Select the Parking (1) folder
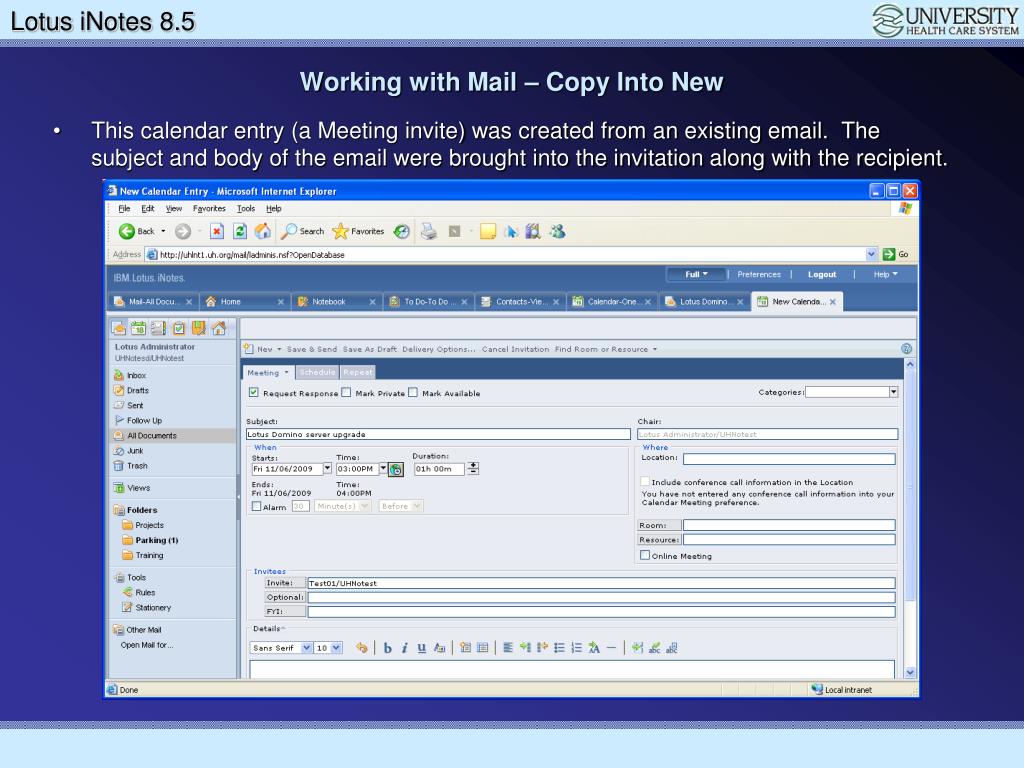The height and width of the screenshot is (768, 1024). (156, 540)
